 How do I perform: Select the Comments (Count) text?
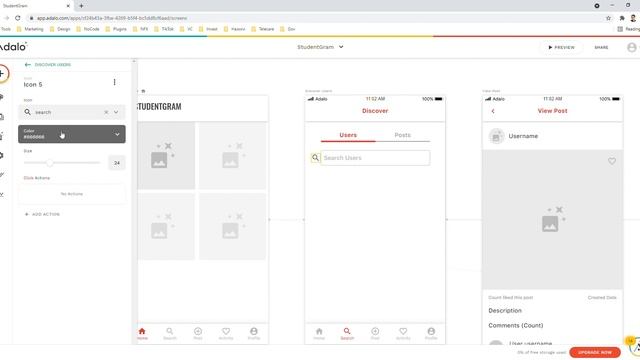pyautogui.click(x=516, y=325)
